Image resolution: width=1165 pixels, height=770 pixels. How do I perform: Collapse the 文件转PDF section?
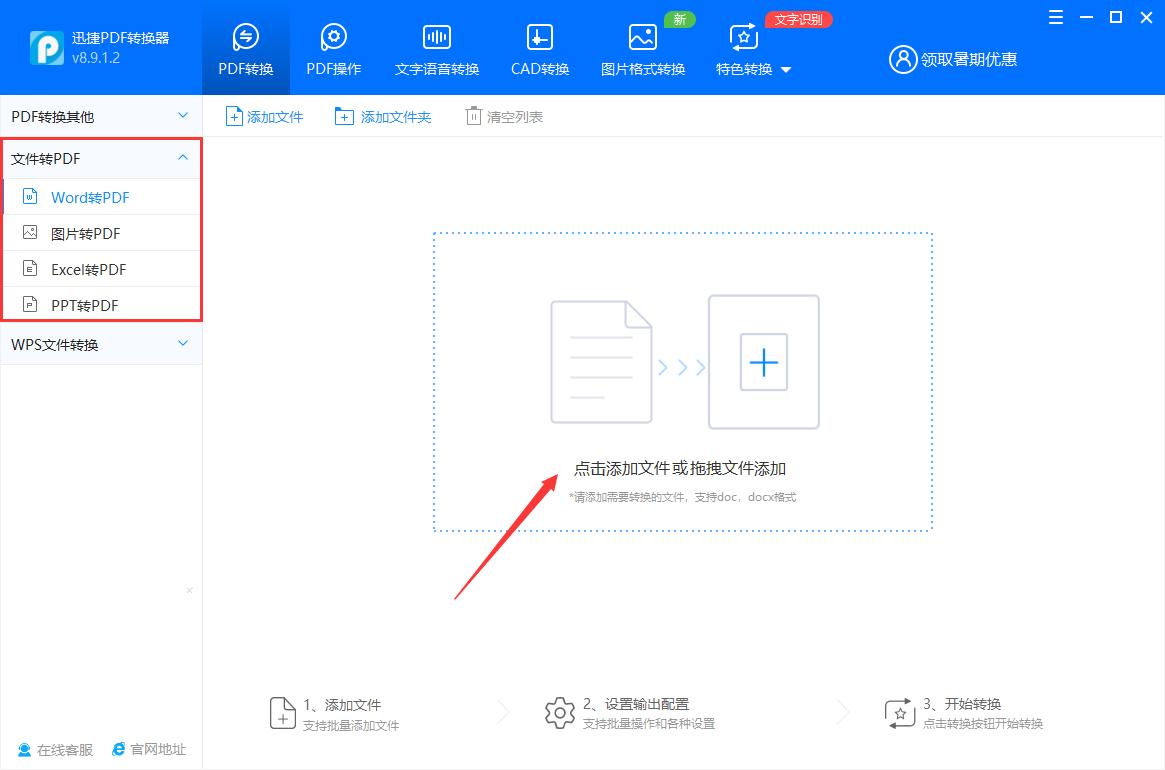(183, 158)
